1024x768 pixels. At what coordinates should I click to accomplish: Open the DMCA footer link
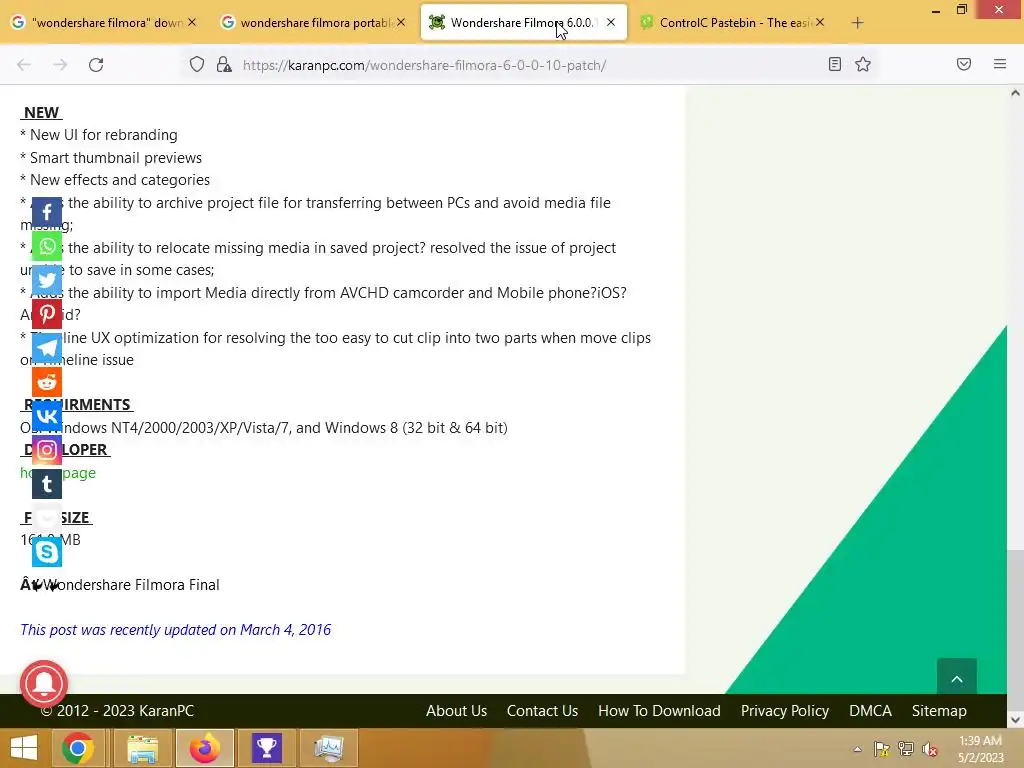click(870, 711)
